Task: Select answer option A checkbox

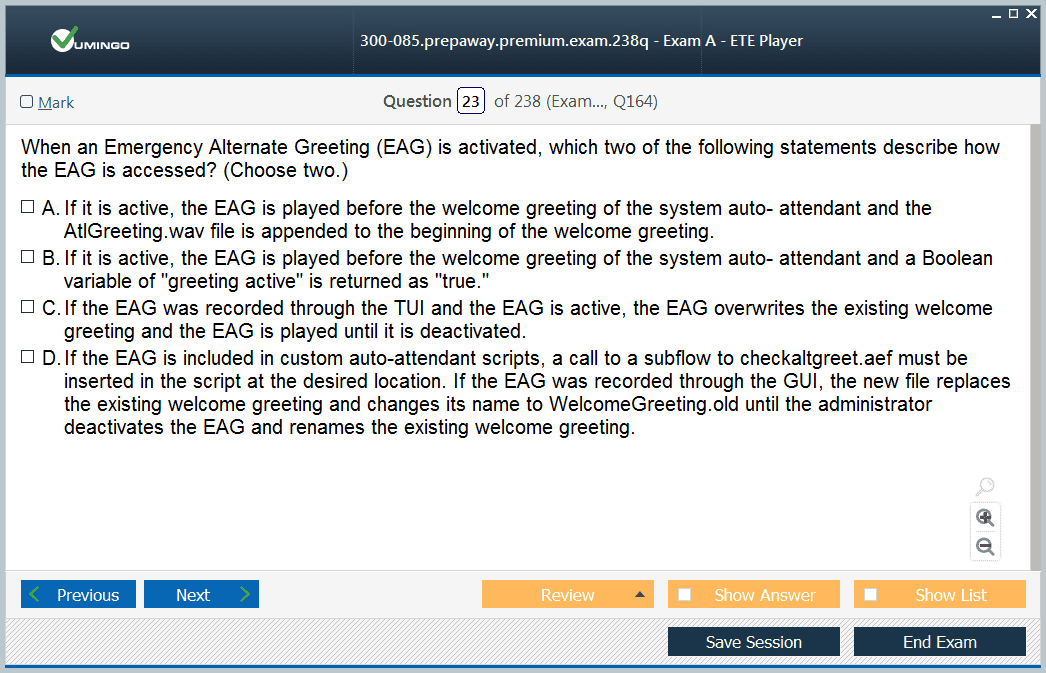Action: click(x=27, y=207)
